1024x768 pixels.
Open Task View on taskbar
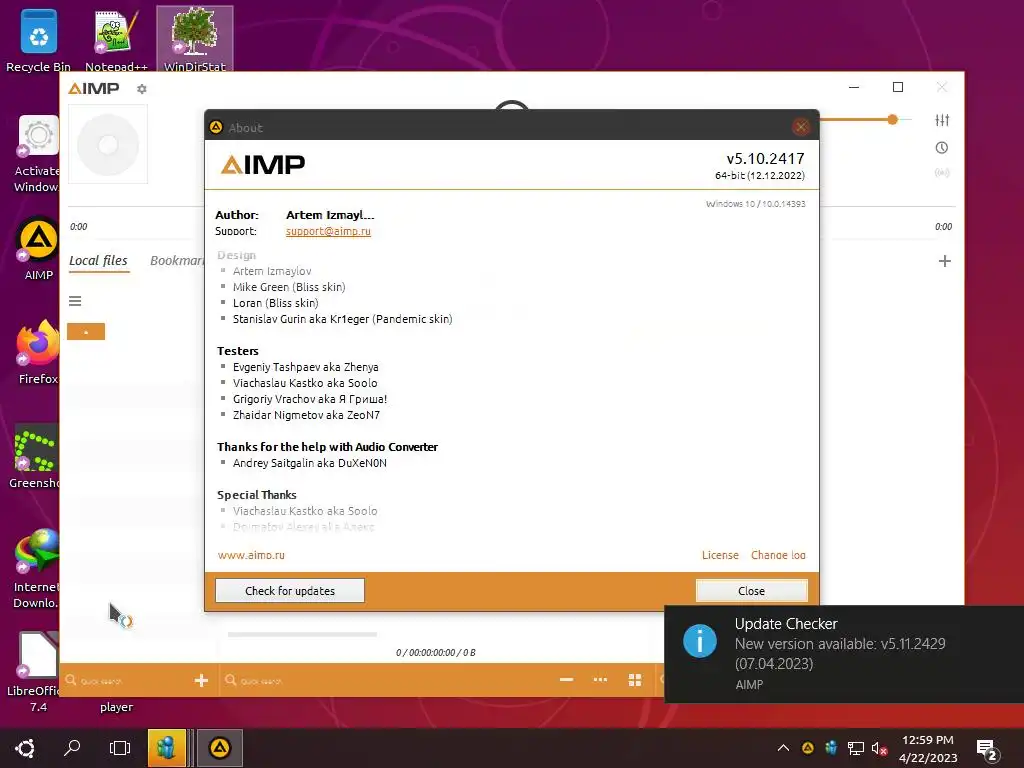[x=120, y=748]
